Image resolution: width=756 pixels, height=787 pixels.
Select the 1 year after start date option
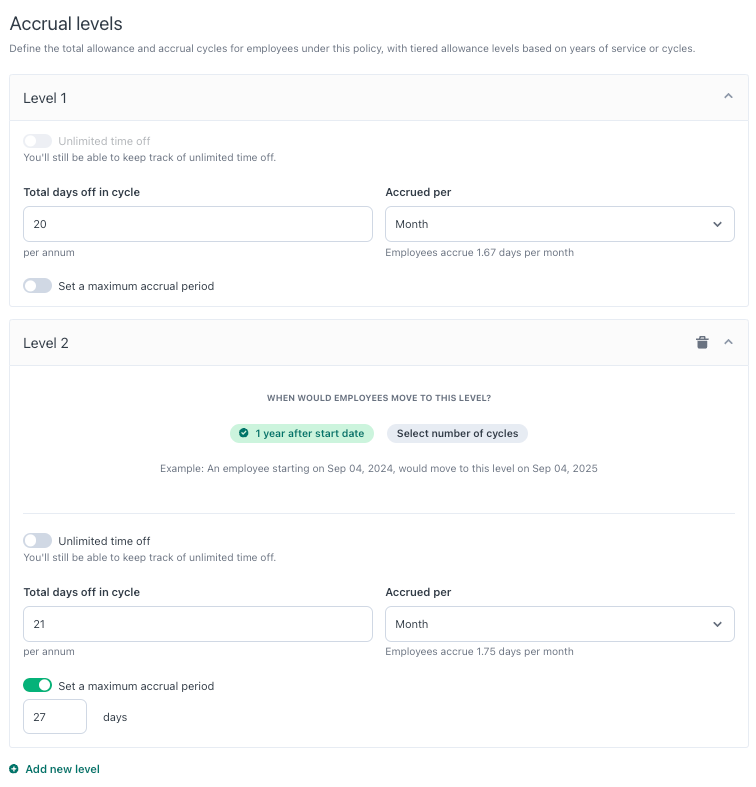coord(302,433)
